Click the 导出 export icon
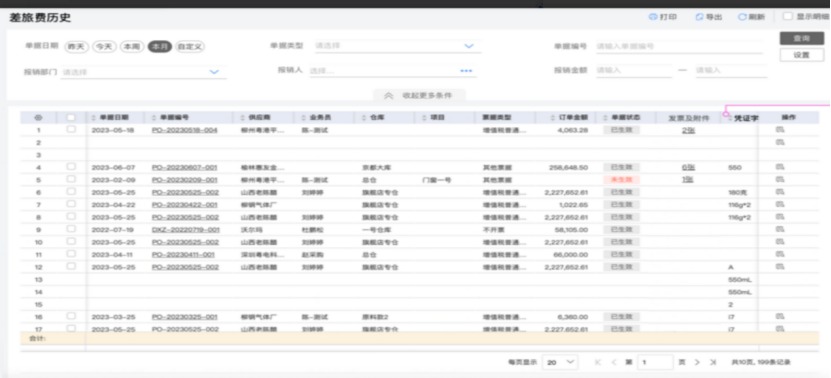 pos(700,17)
